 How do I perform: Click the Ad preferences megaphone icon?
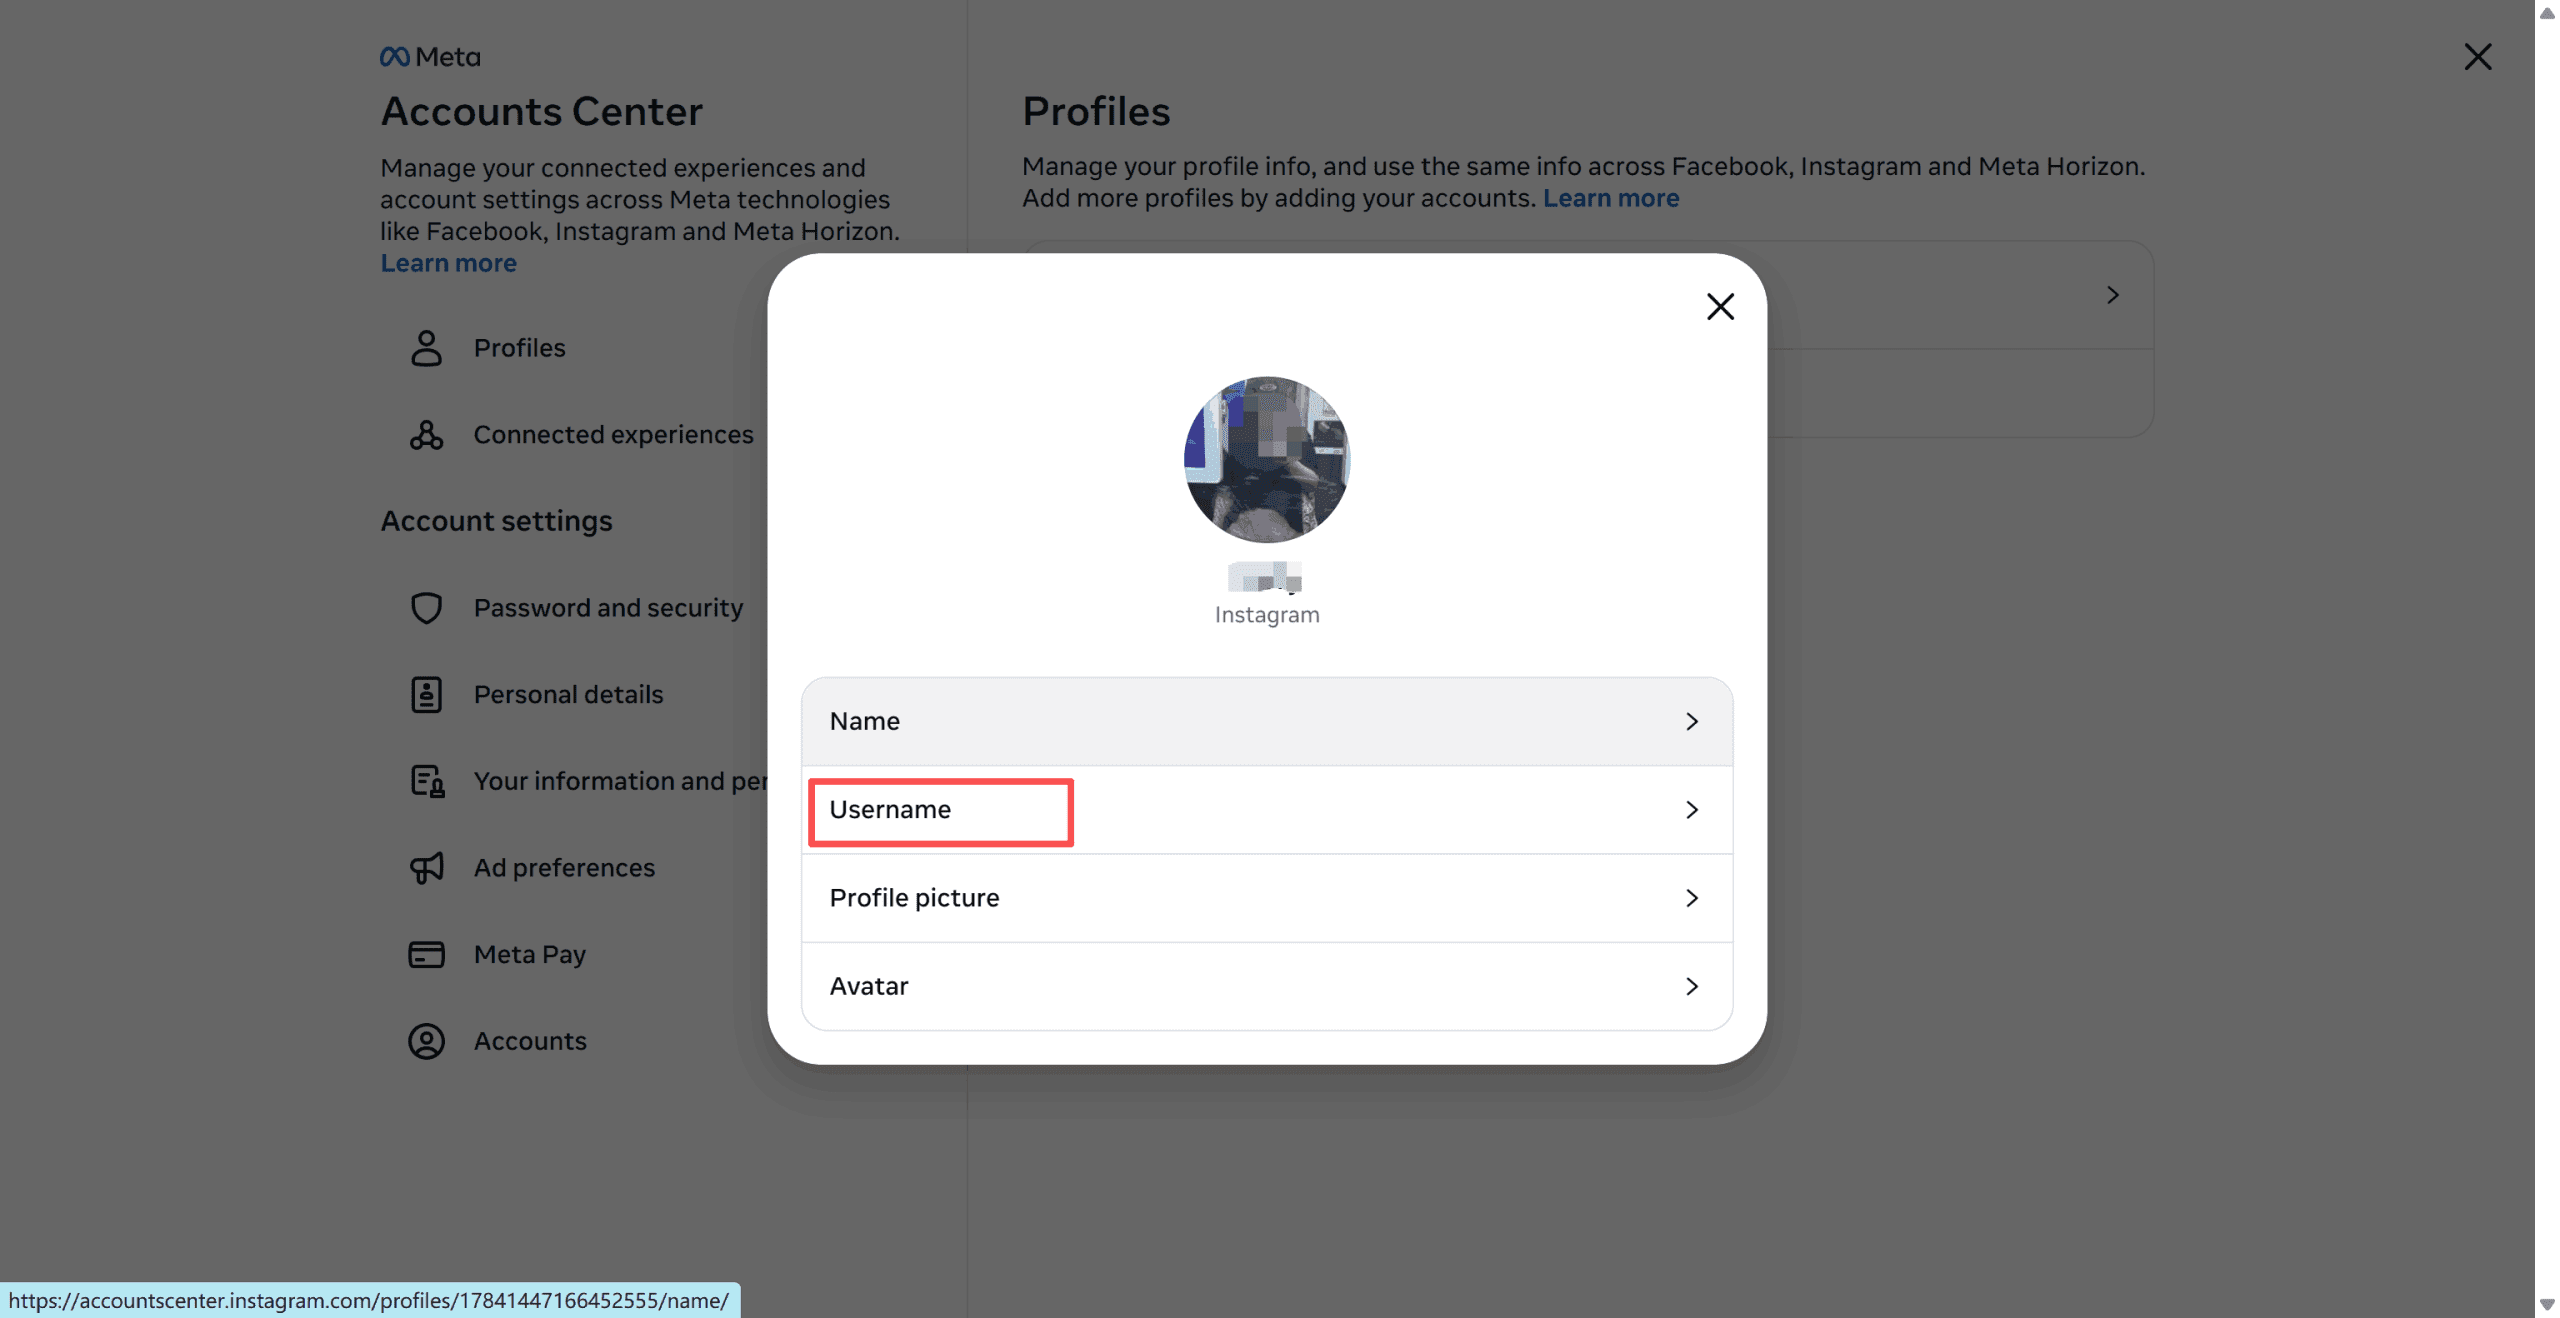426,868
